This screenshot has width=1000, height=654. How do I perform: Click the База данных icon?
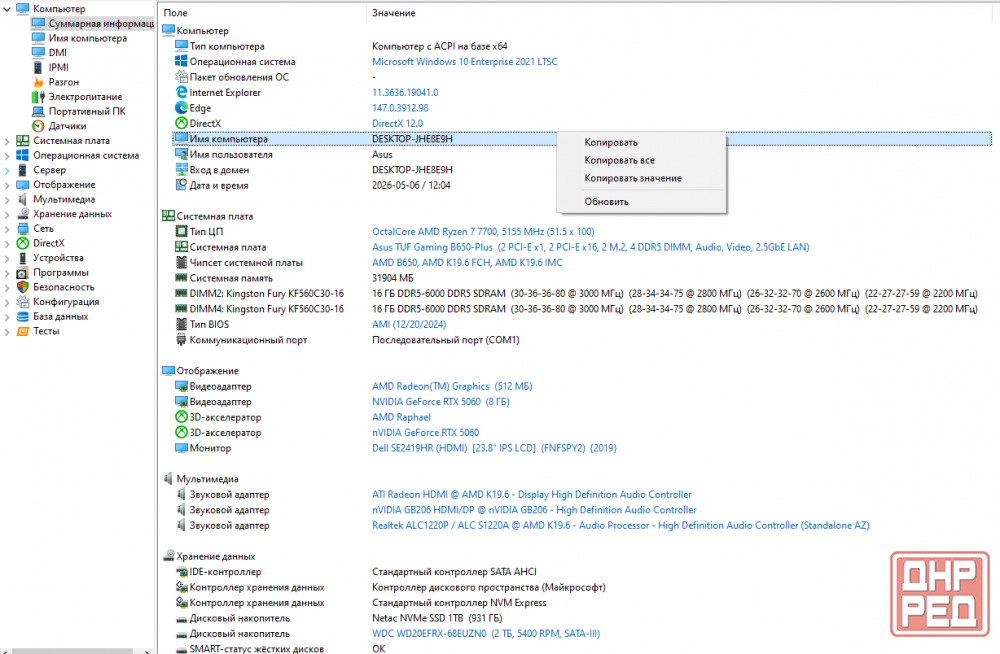pyautogui.click(x=23, y=316)
